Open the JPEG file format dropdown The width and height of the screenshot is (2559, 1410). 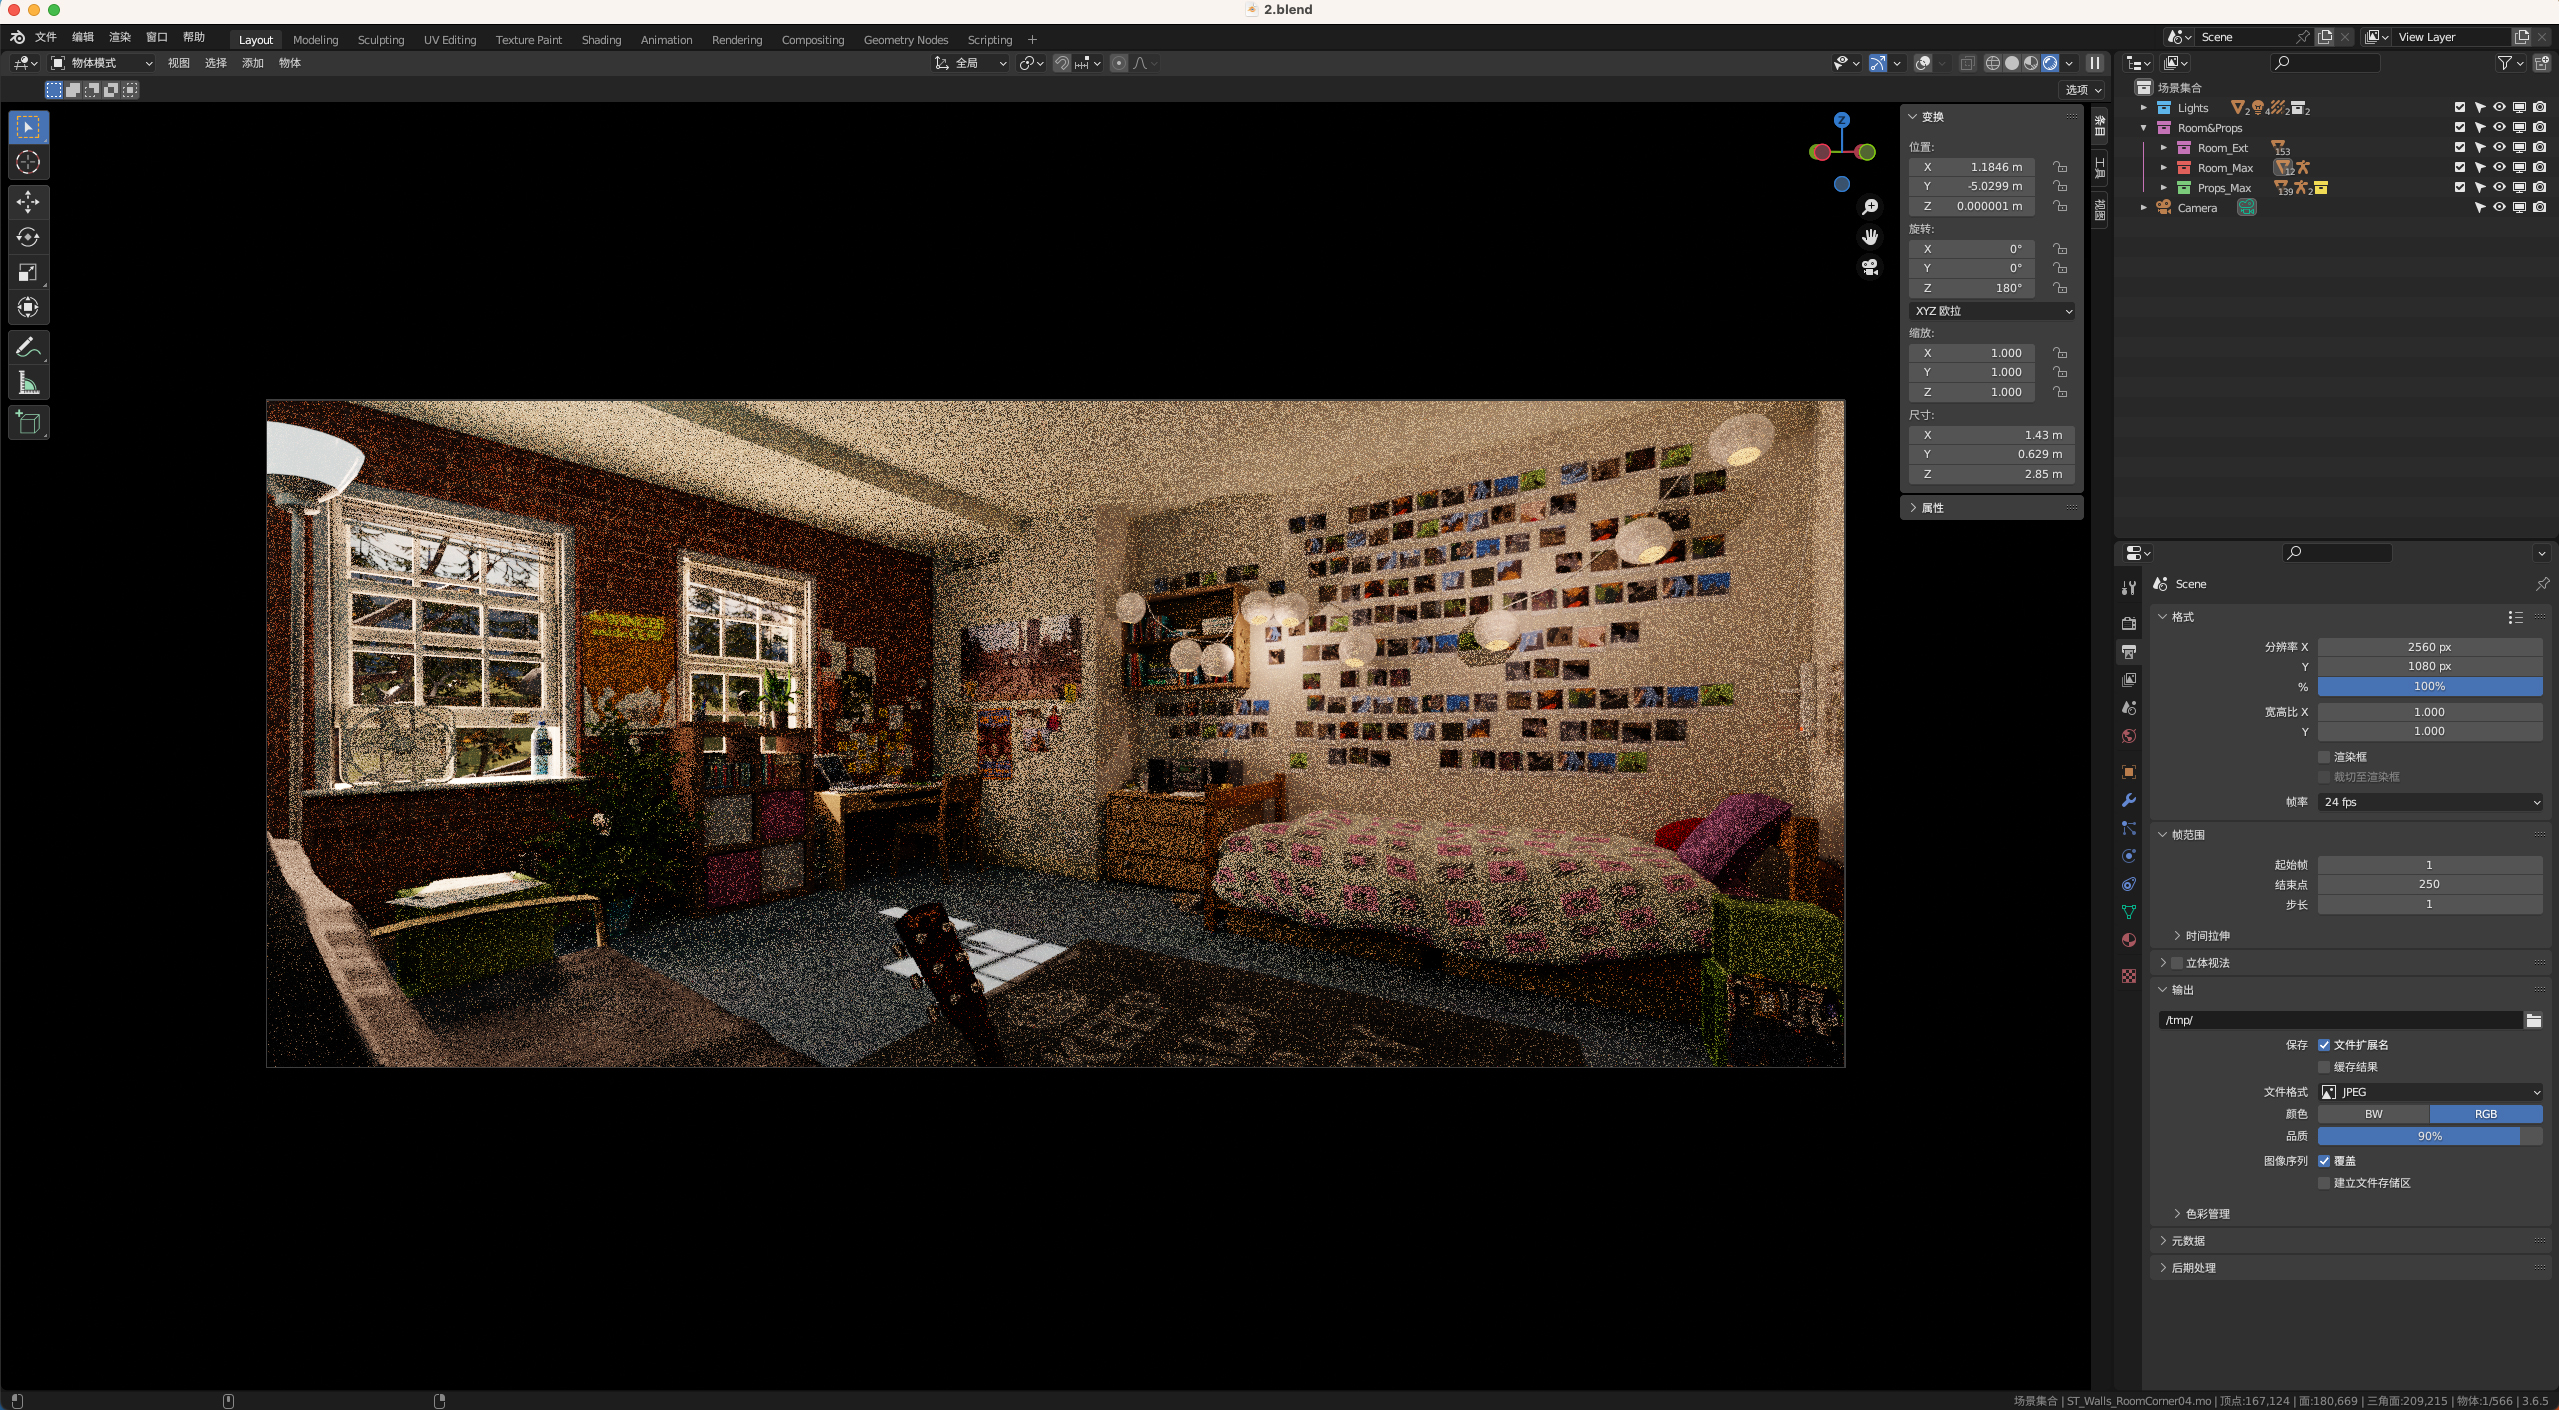pos(2429,1092)
